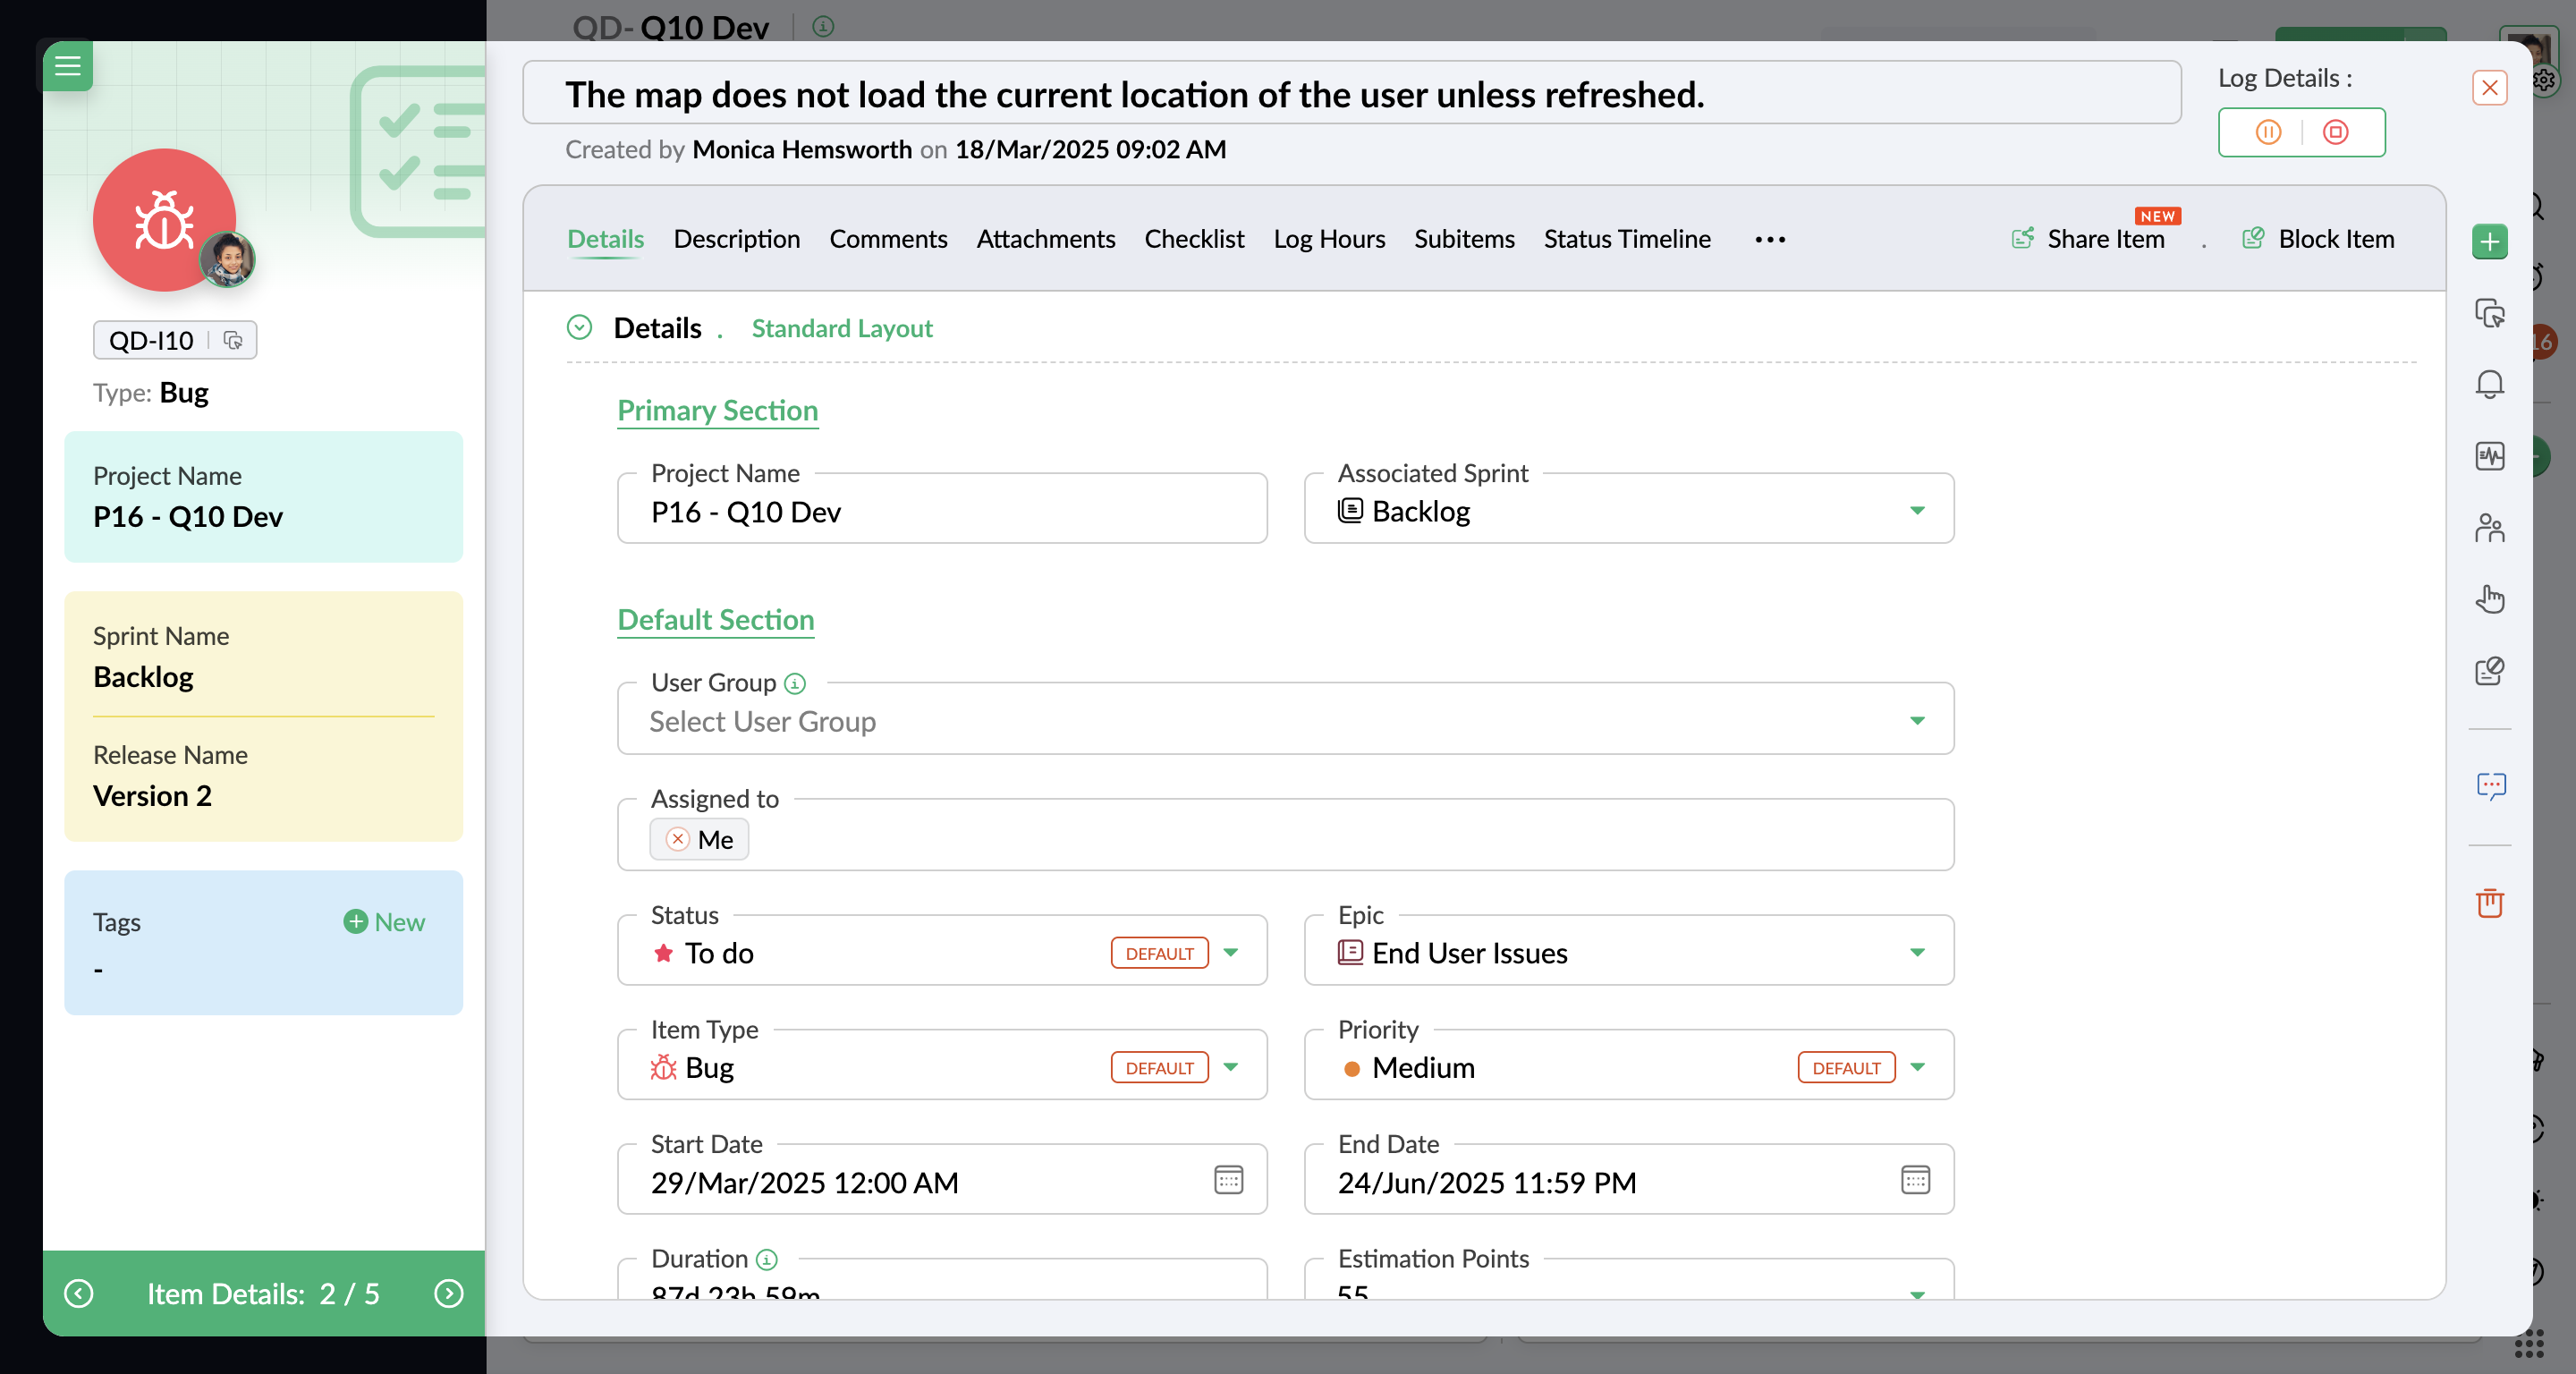Click the Share Item button
The height and width of the screenshot is (1374, 2576).
point(2089,239)
